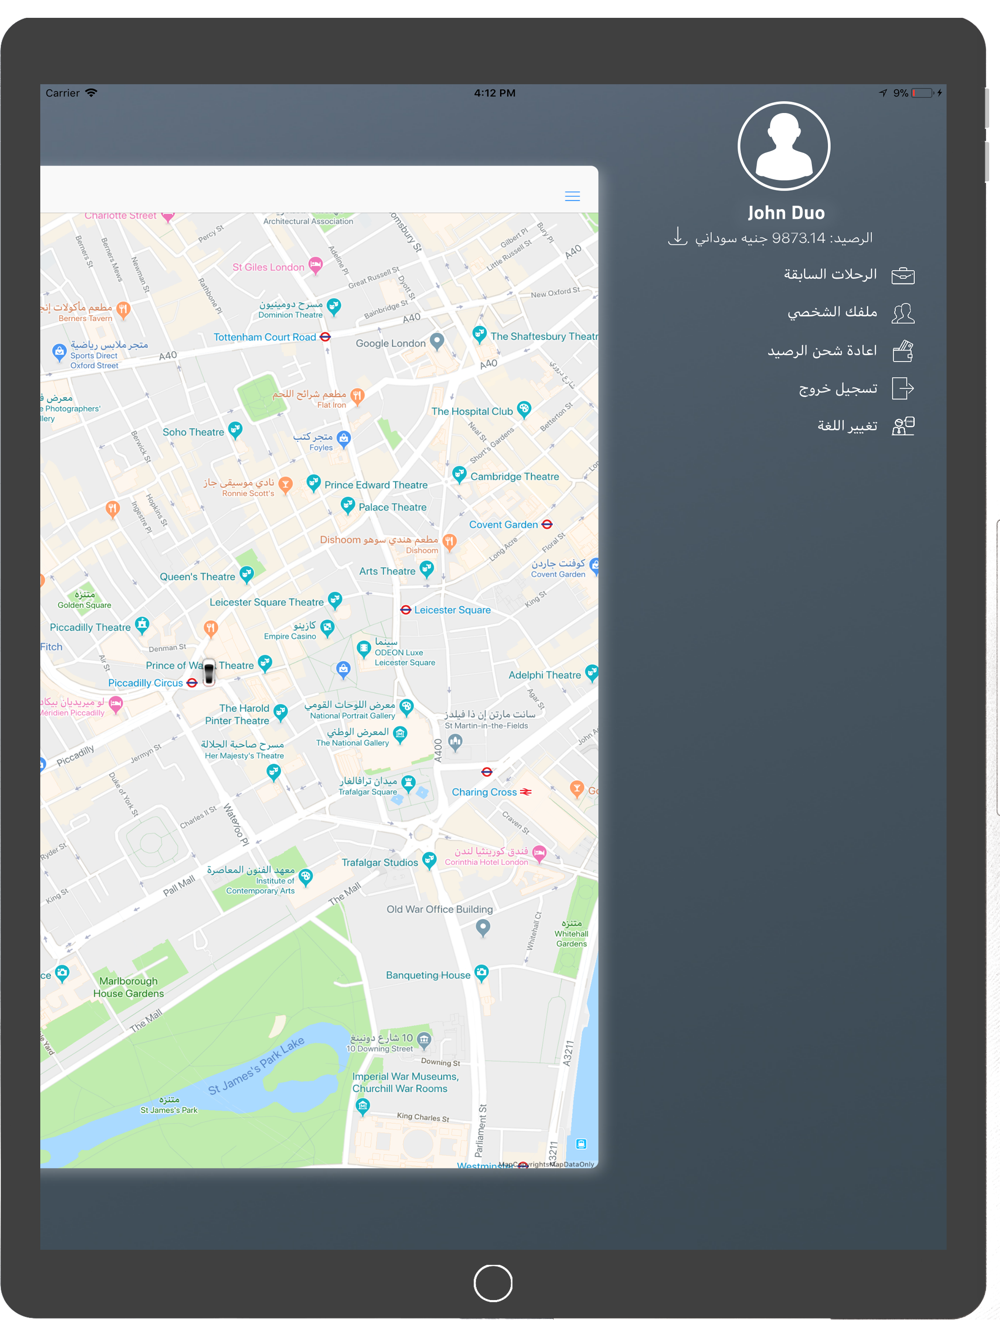
Task: Tap the wallet icon for اعادة شحن الرصيد
Action: pos(903,350)
